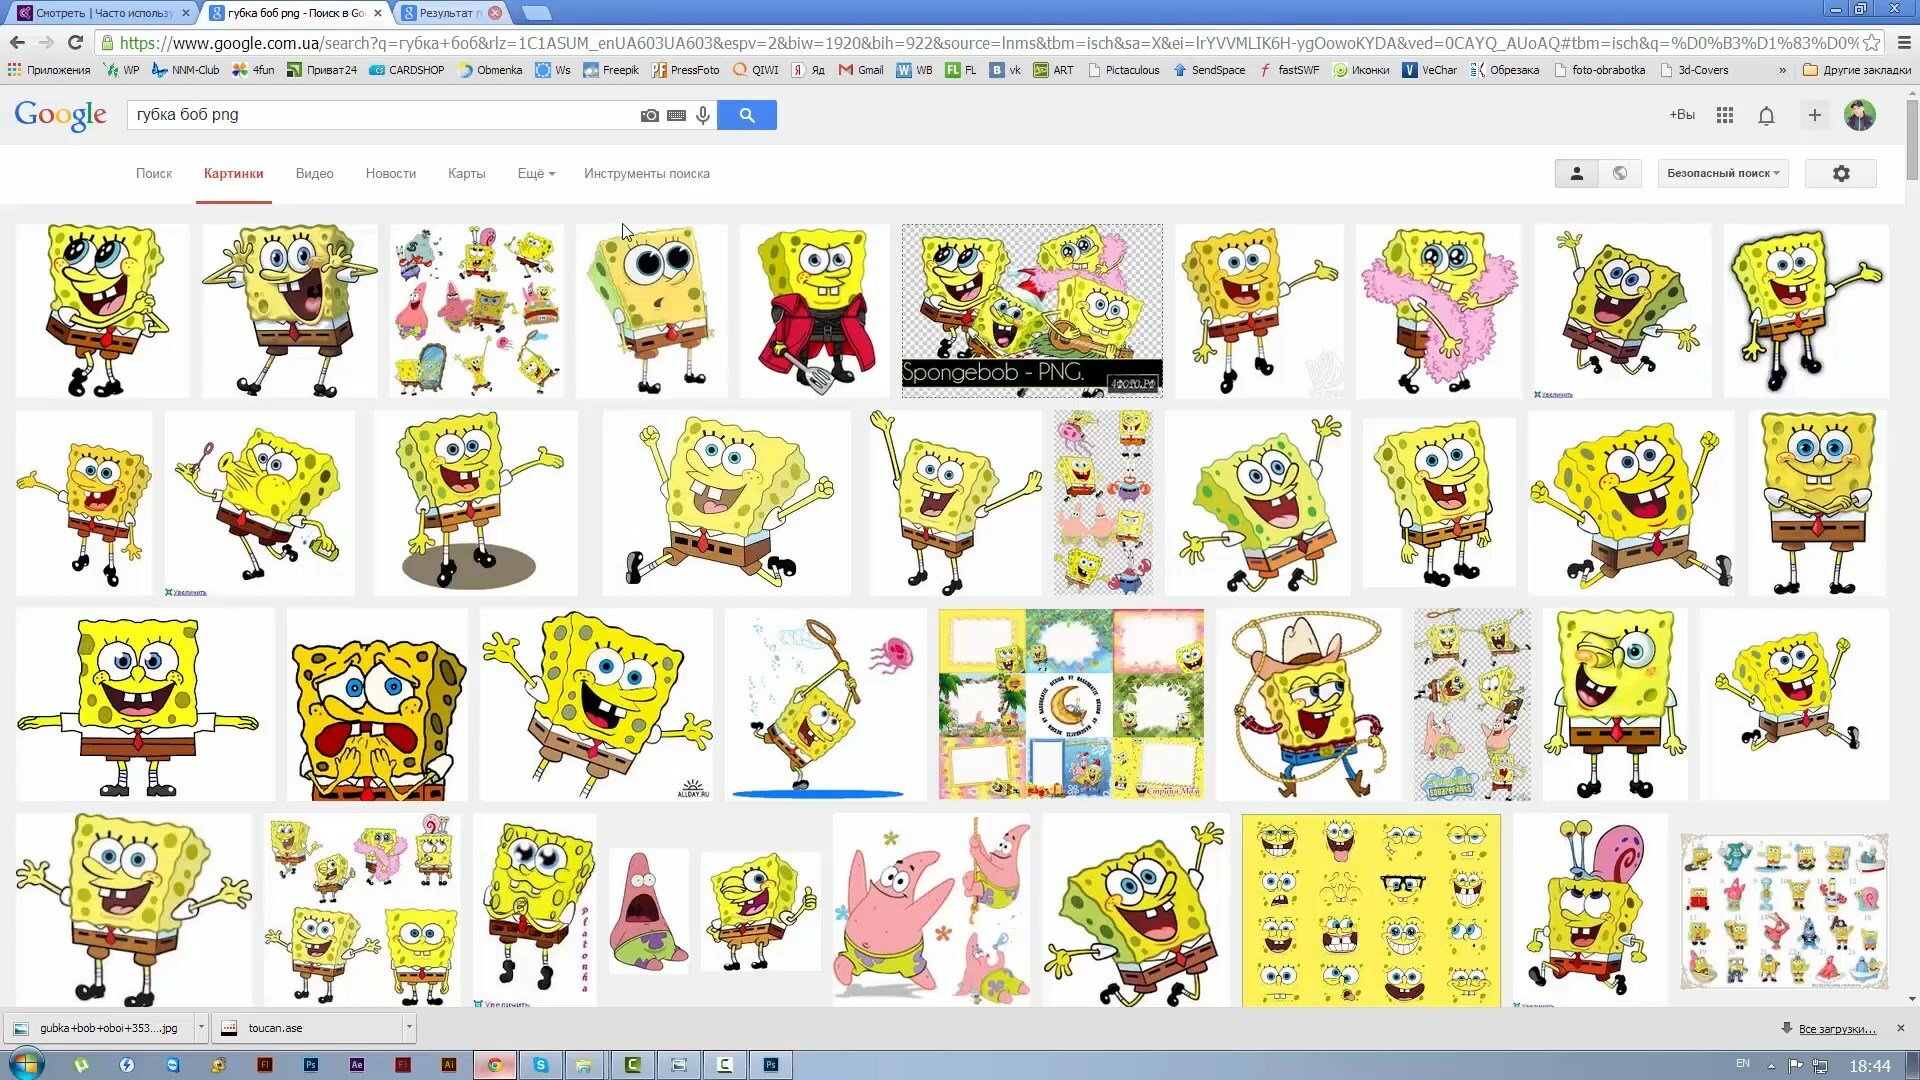Image resolution: width=1920 pixels, height=1080 pixels.
Task: Switch to the Карты tab
Action: pyautogui.click(x=467, y=173)
